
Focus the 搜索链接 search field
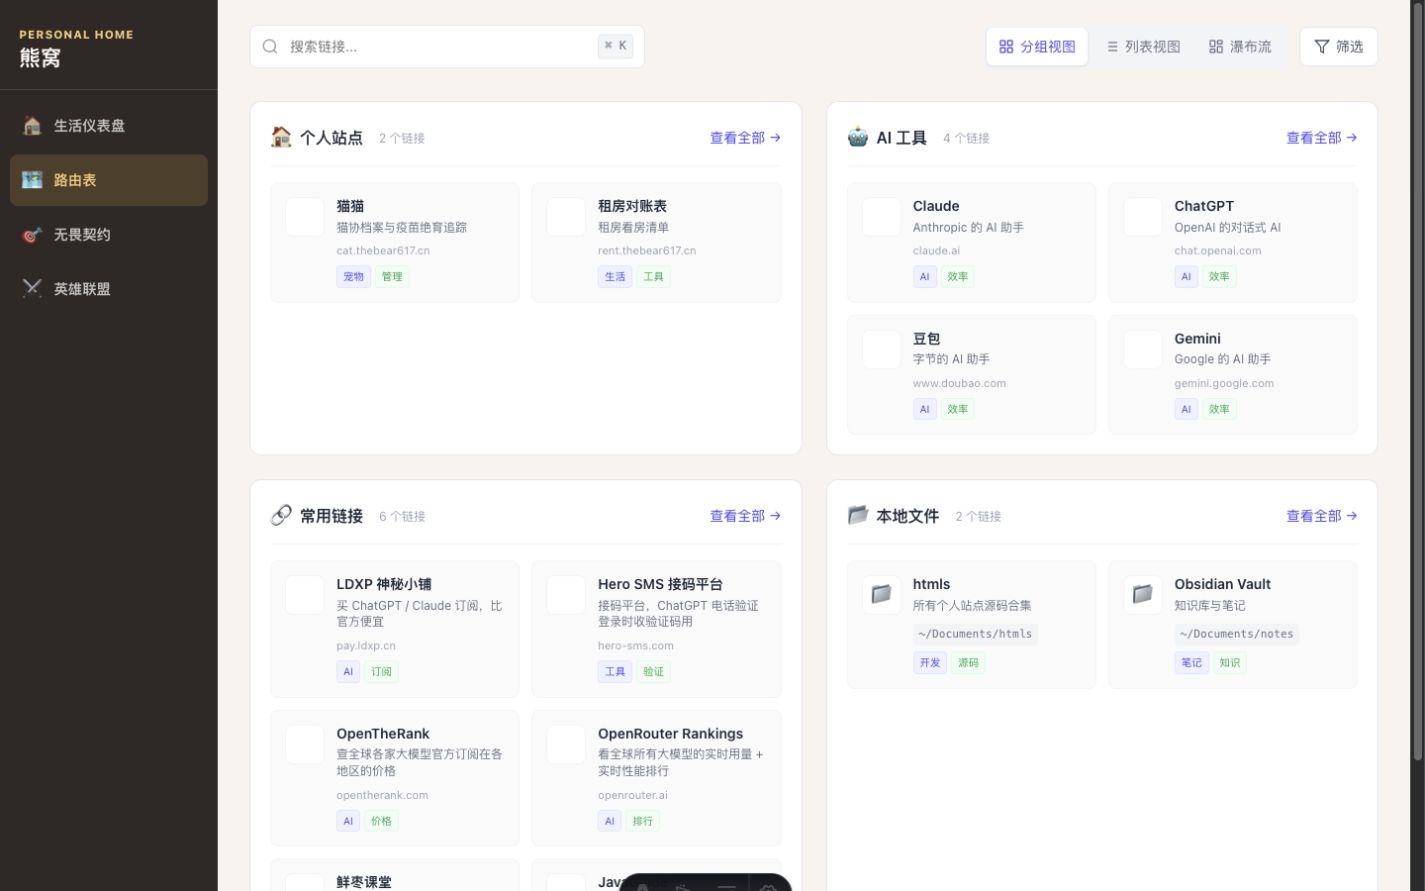click(447, 46)
